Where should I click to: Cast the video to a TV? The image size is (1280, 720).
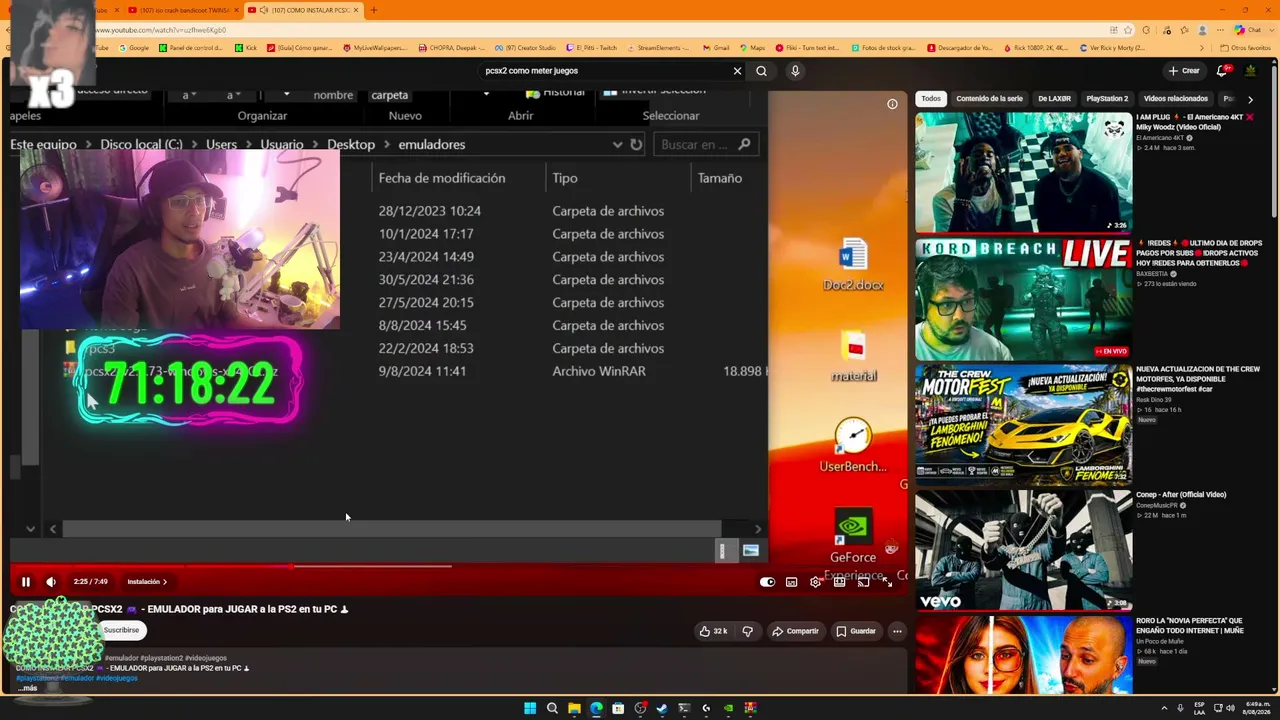[863, 582]
